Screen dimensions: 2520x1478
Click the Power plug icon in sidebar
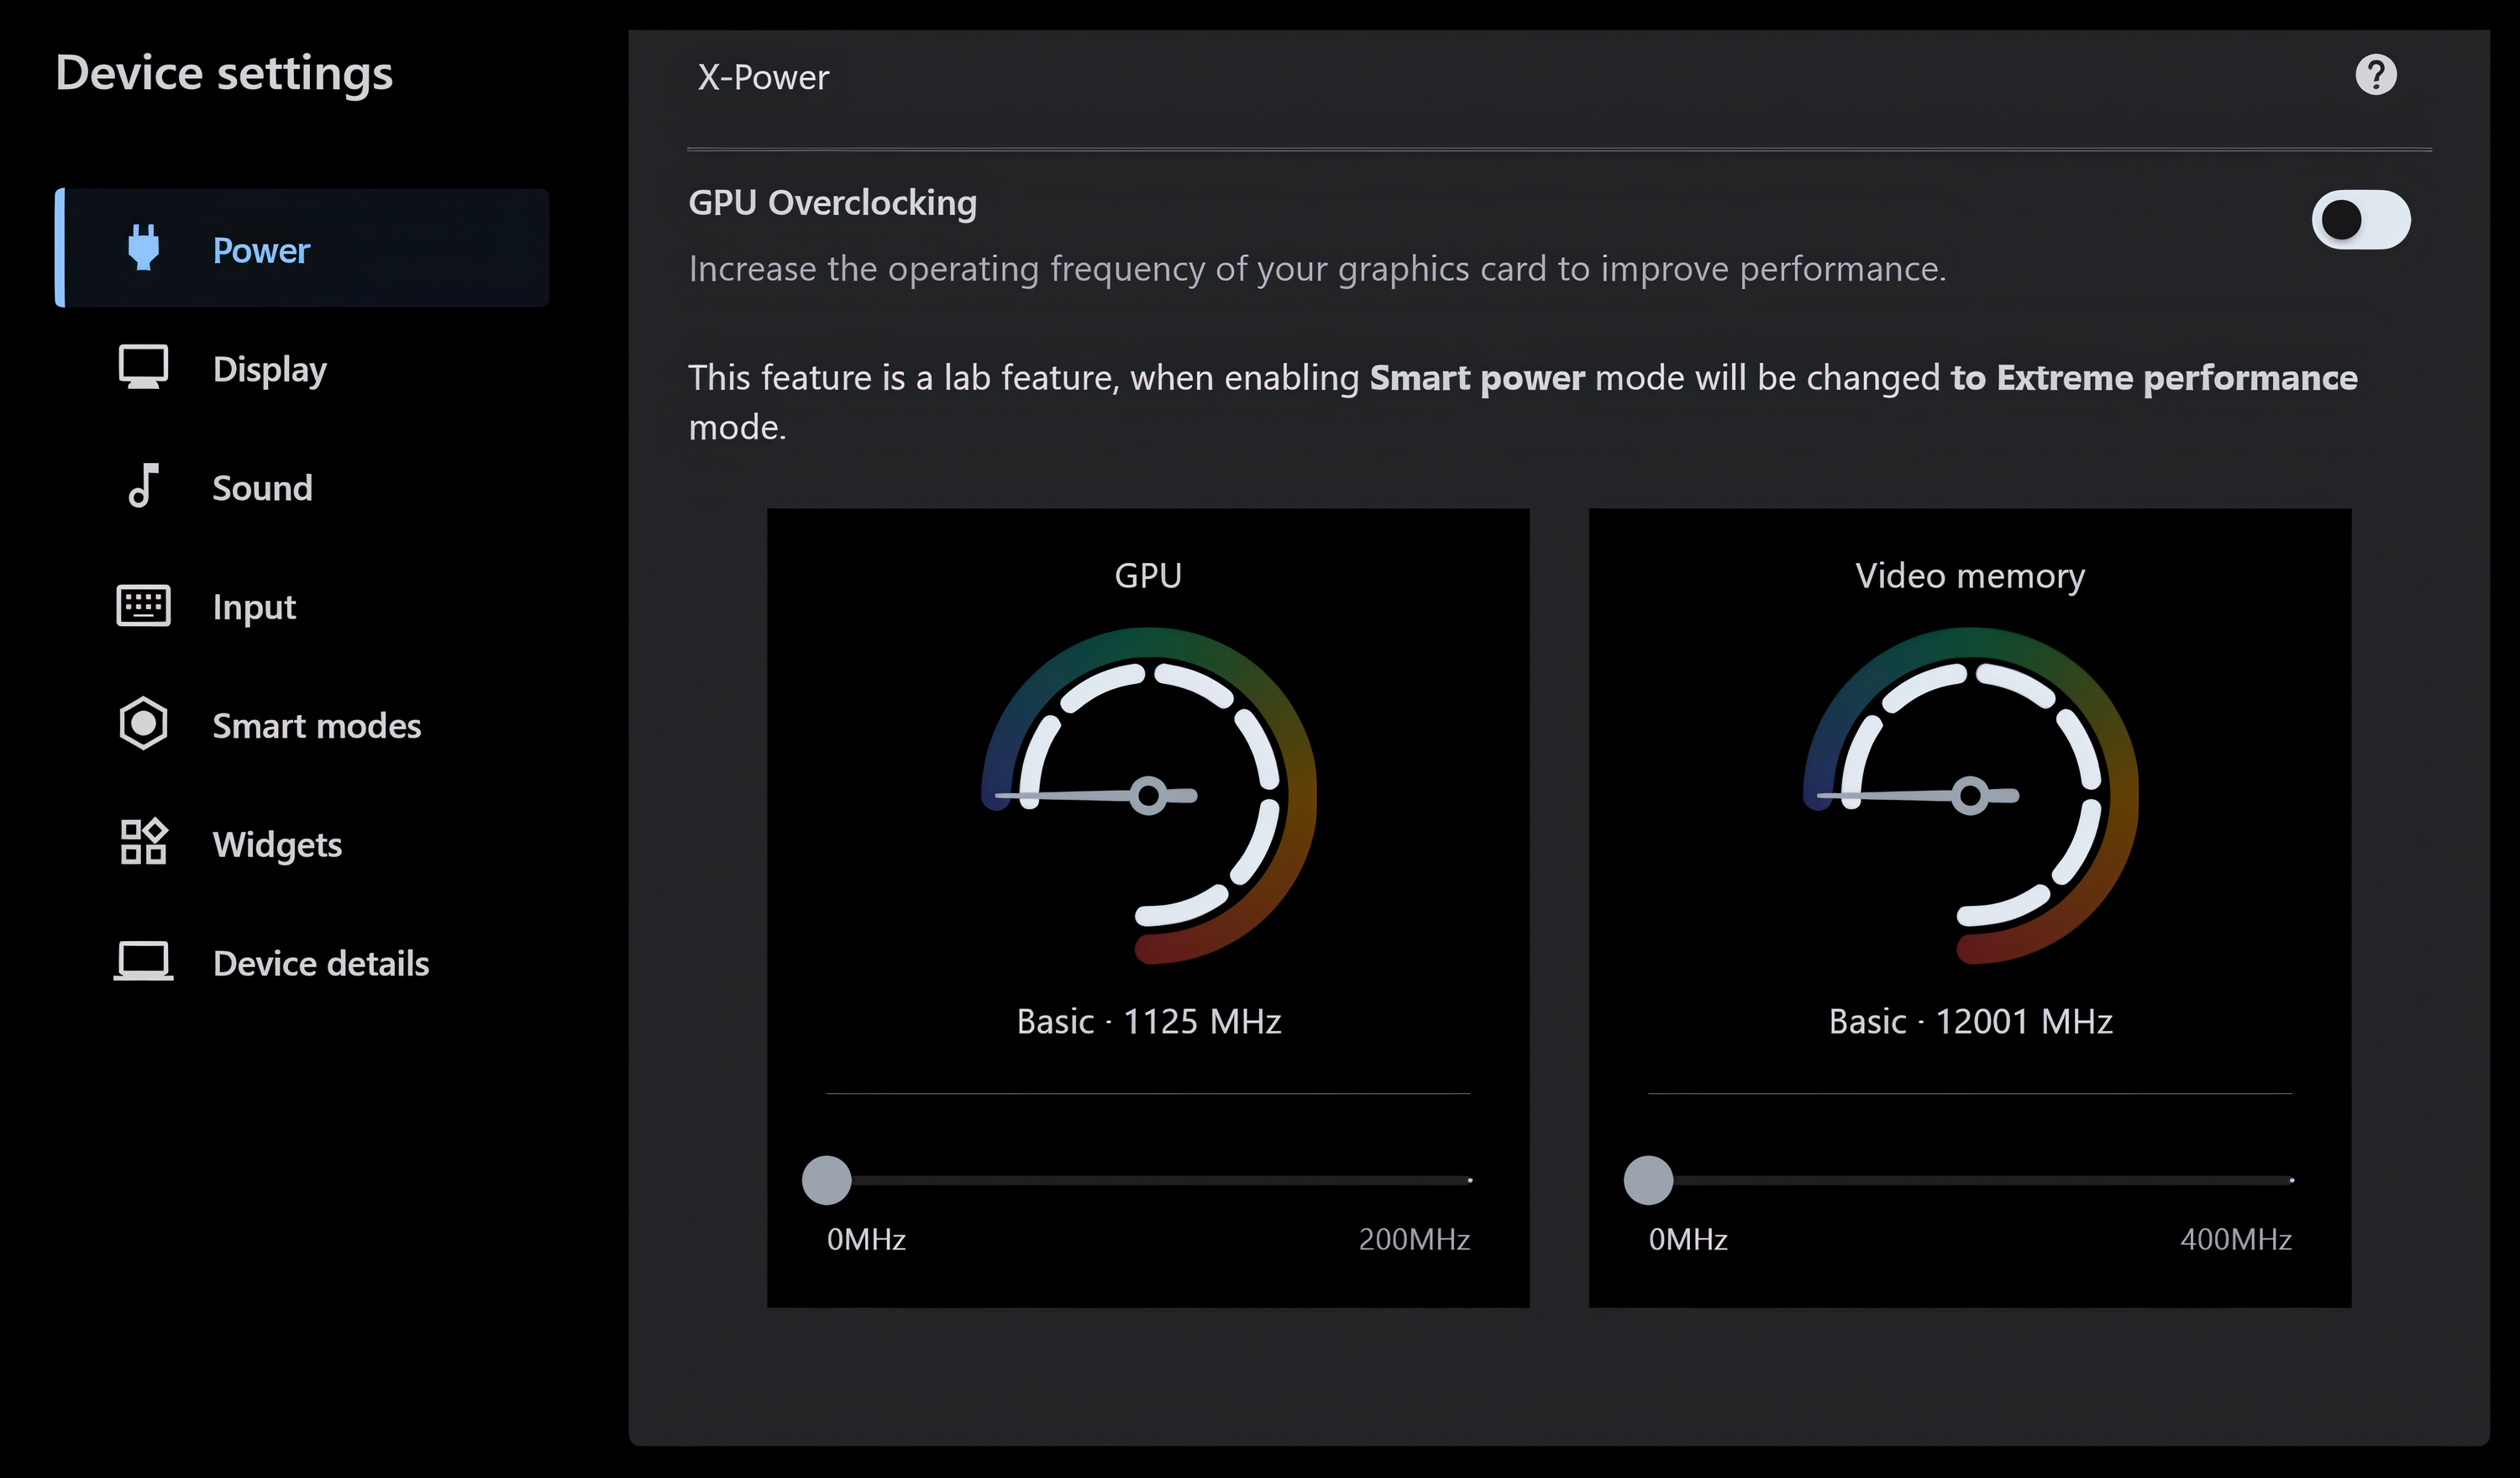coord(144,248)
